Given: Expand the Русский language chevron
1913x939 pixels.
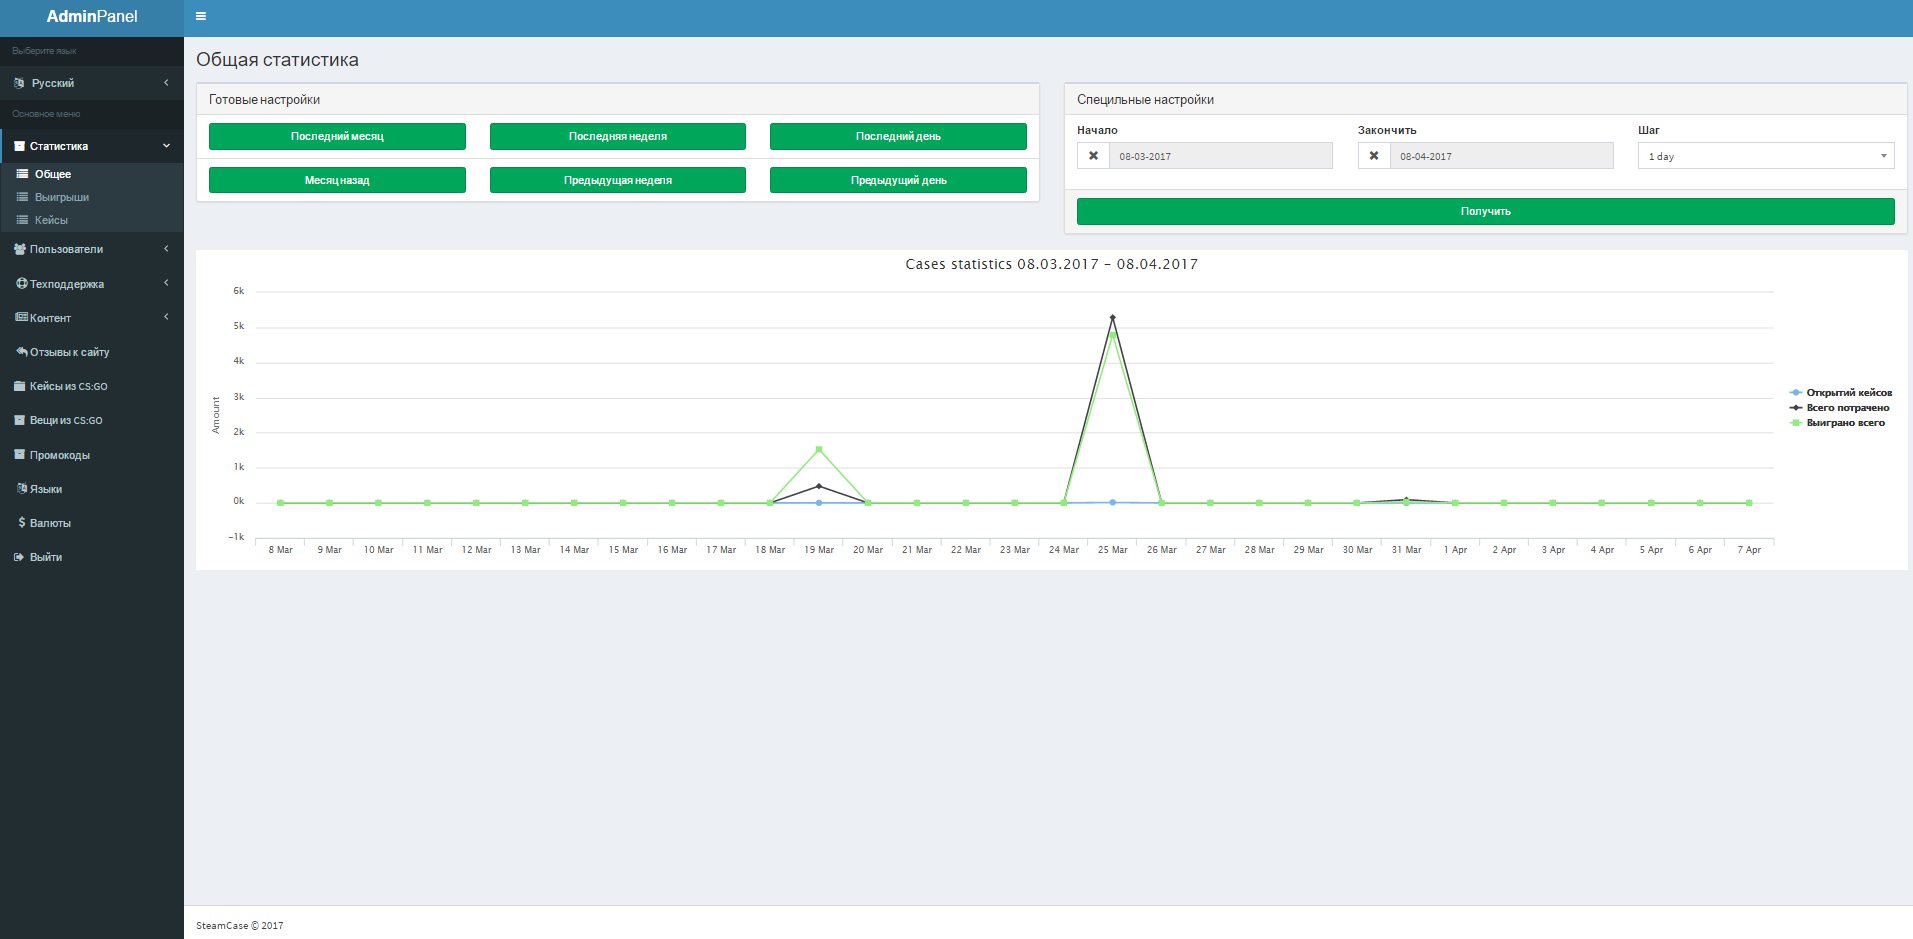Looking at the screenshot, I should tap(166, 83).
